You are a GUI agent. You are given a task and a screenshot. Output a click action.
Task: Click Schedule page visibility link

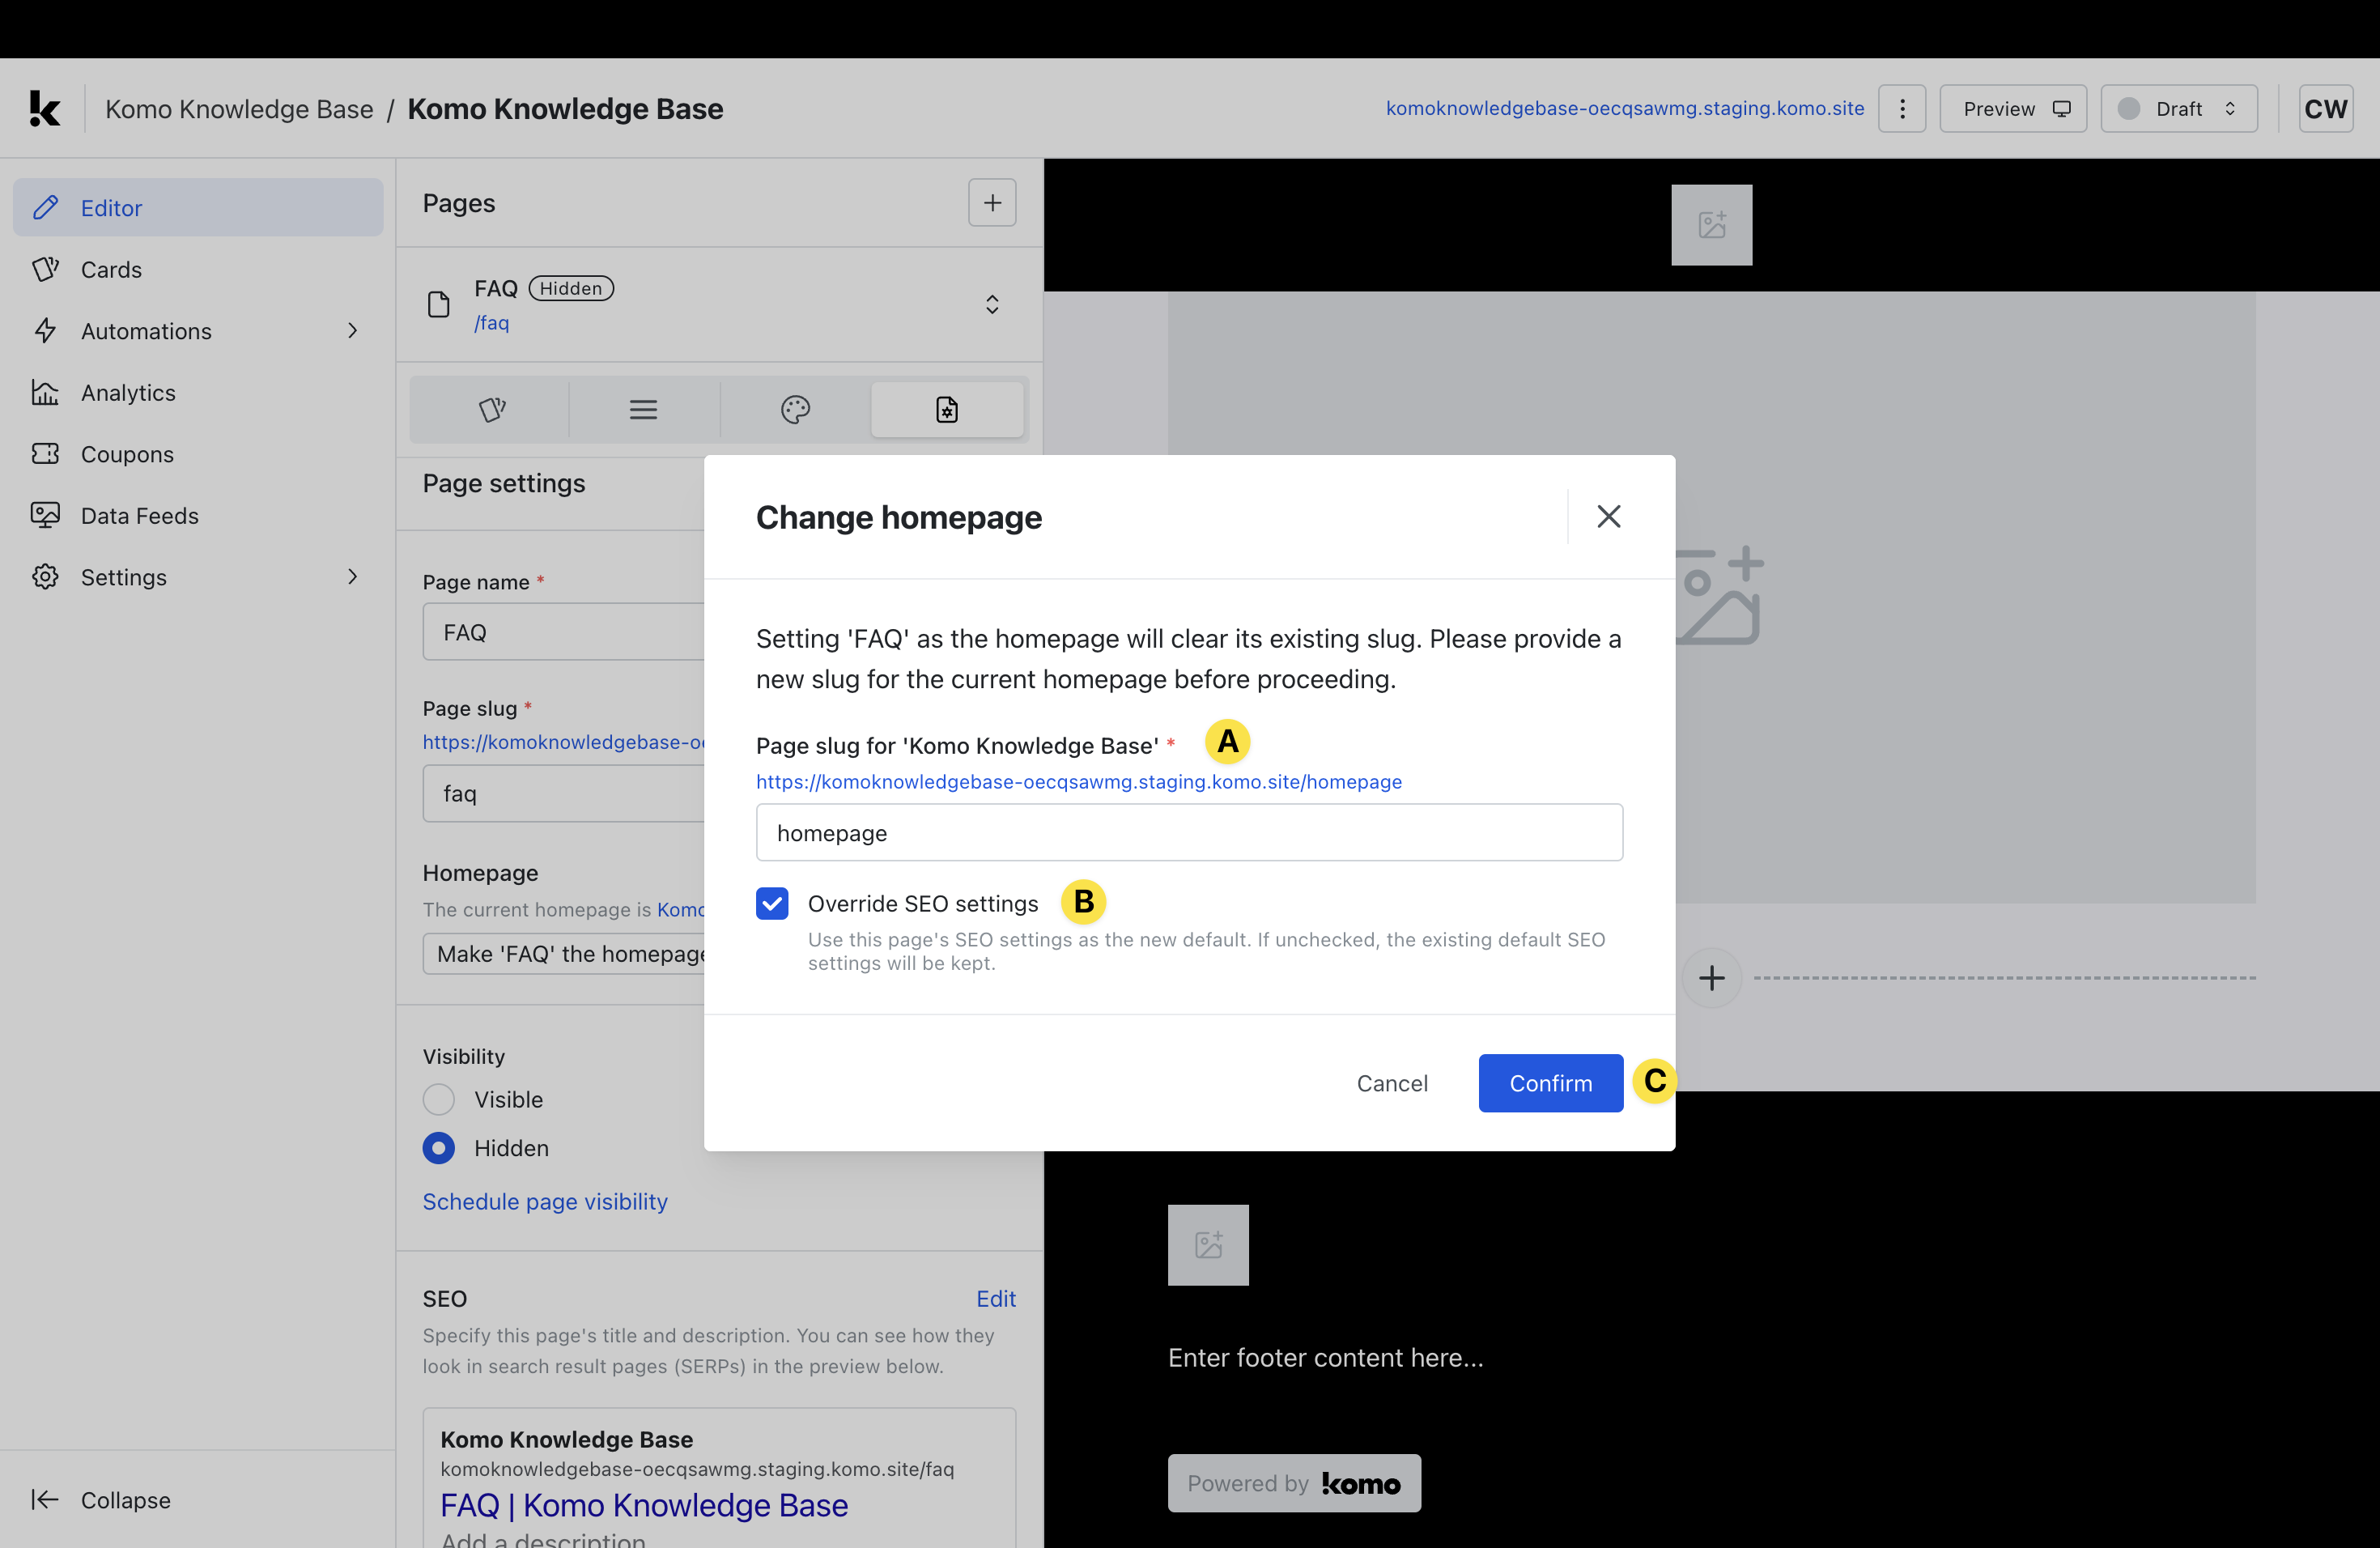(x=545, y=1201)
